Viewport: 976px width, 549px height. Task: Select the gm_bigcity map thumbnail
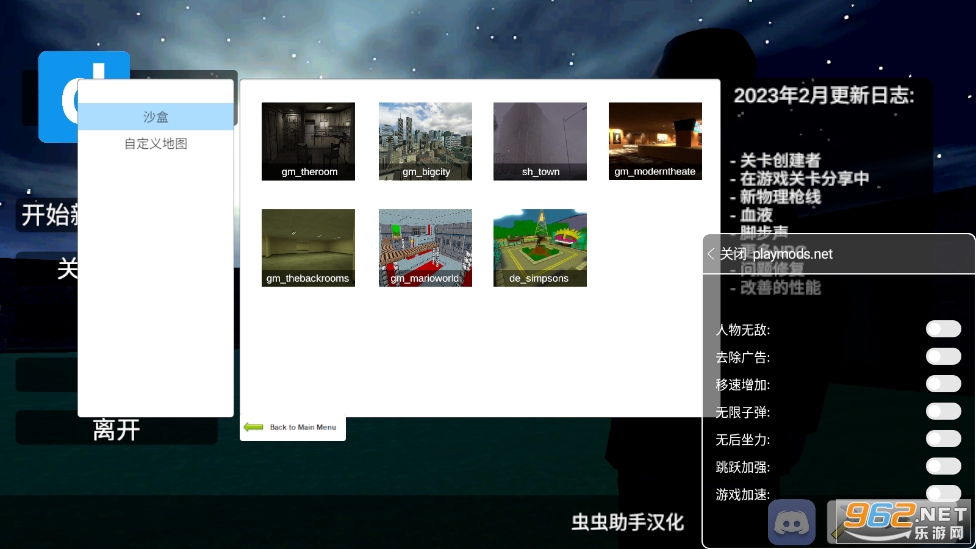tap(425, 141)
